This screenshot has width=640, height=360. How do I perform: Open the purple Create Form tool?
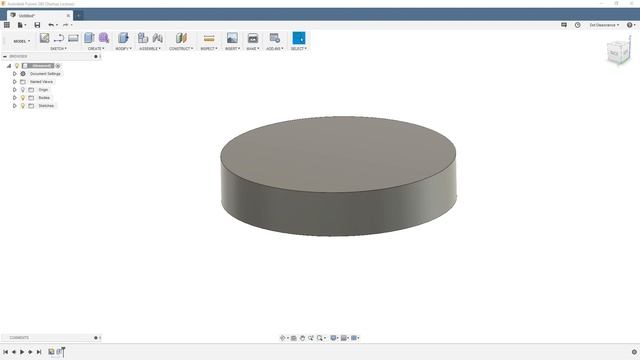click(x=104, y=38)
